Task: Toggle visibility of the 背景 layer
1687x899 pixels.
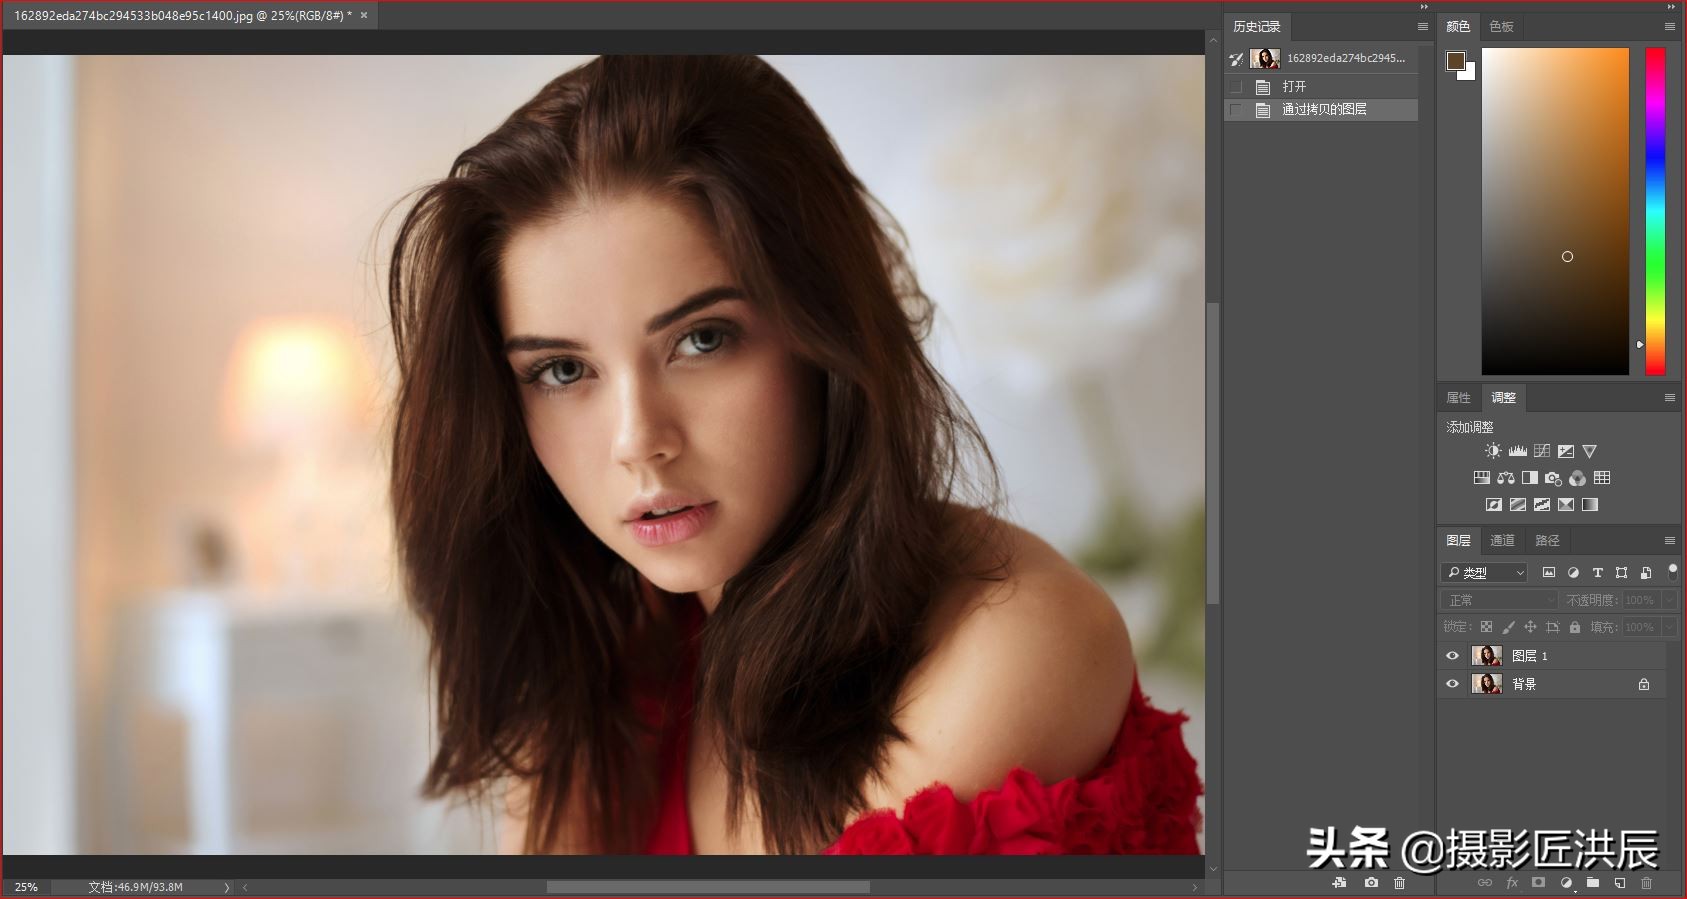Action: coord(1453,684)
